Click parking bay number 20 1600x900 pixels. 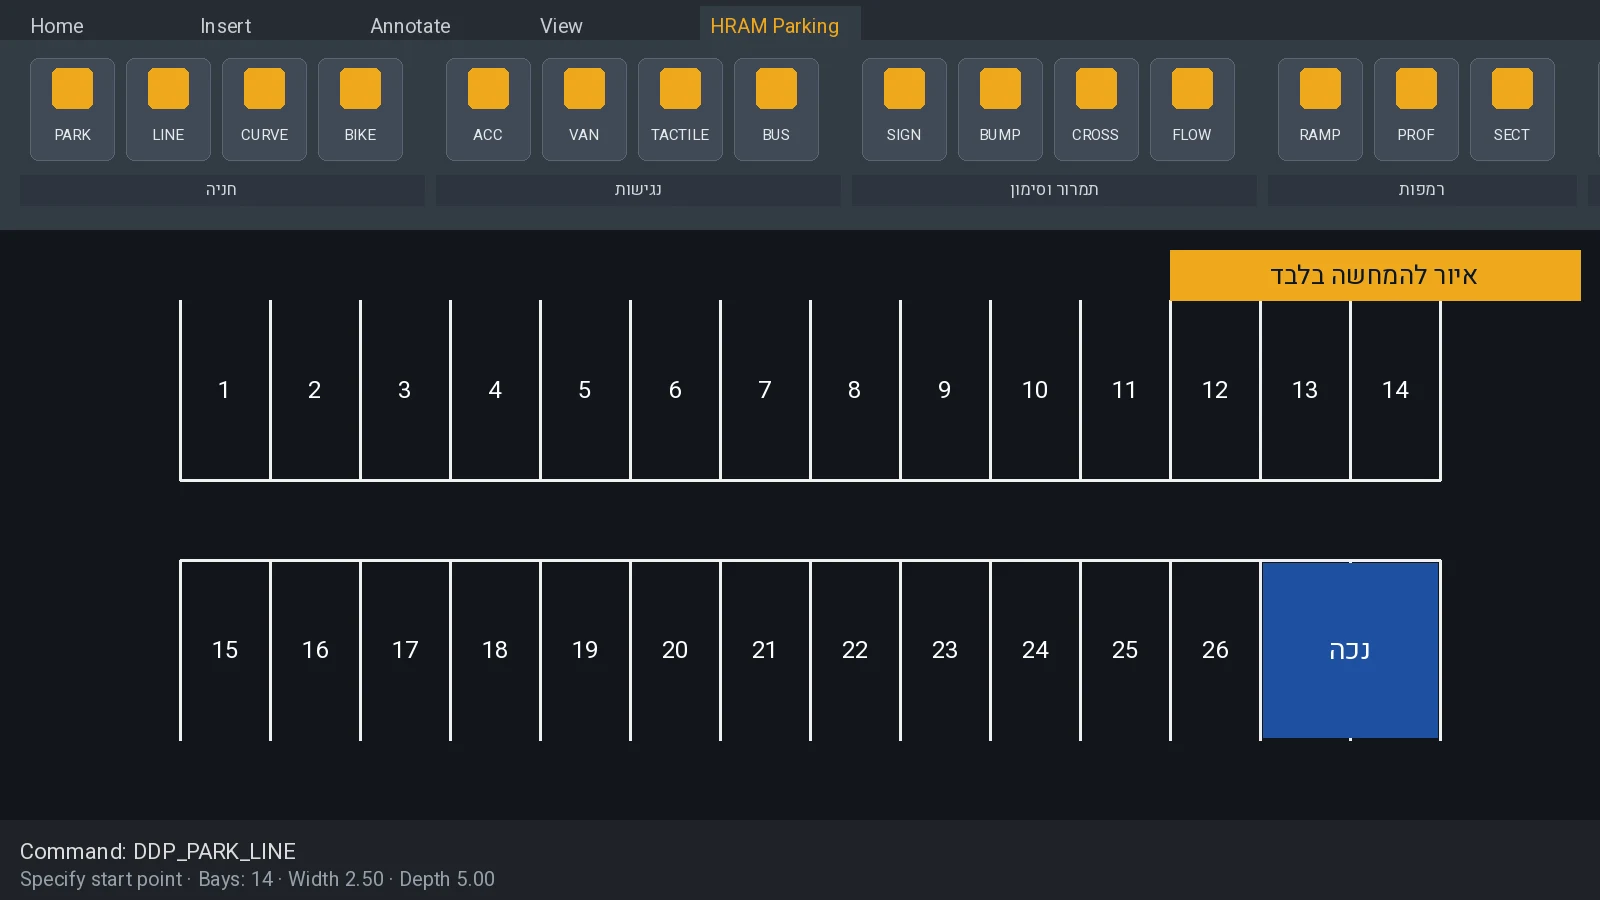point(675,650)
